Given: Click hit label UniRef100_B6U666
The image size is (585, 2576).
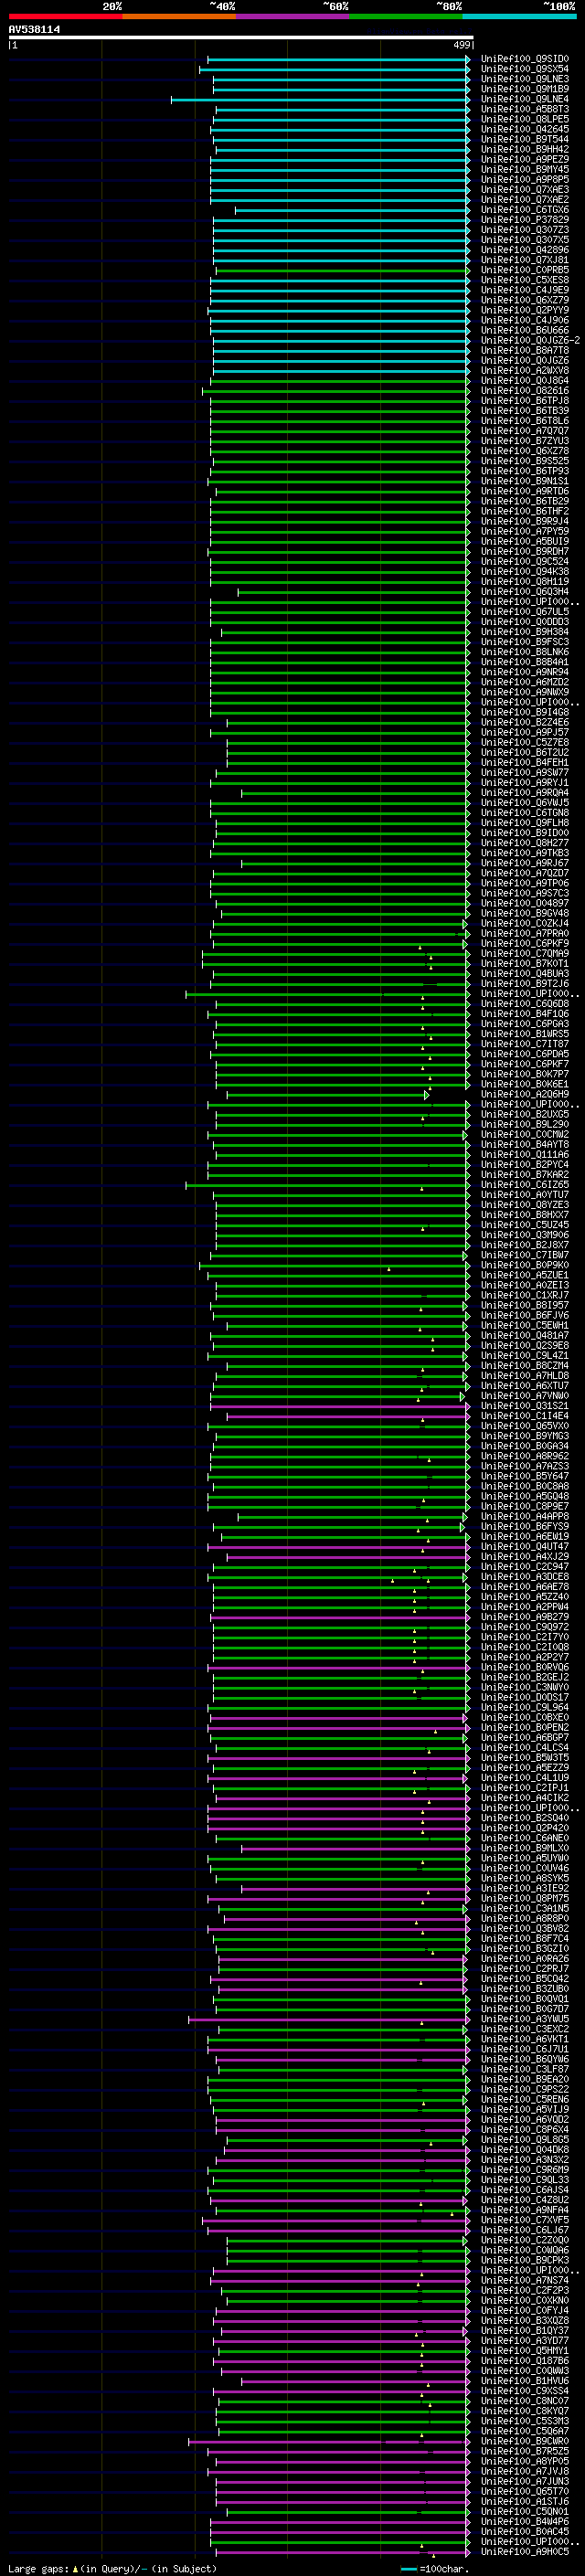Looking at the screenshot, I should pos(525,330).
